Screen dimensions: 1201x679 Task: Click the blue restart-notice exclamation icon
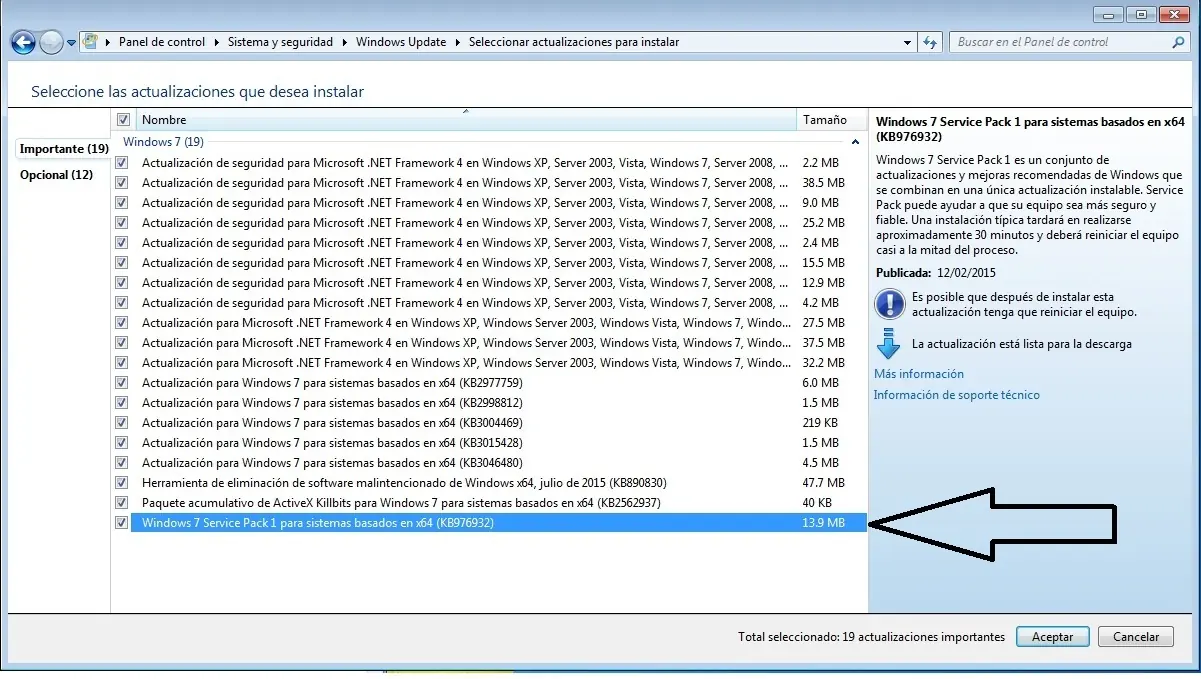888,304
